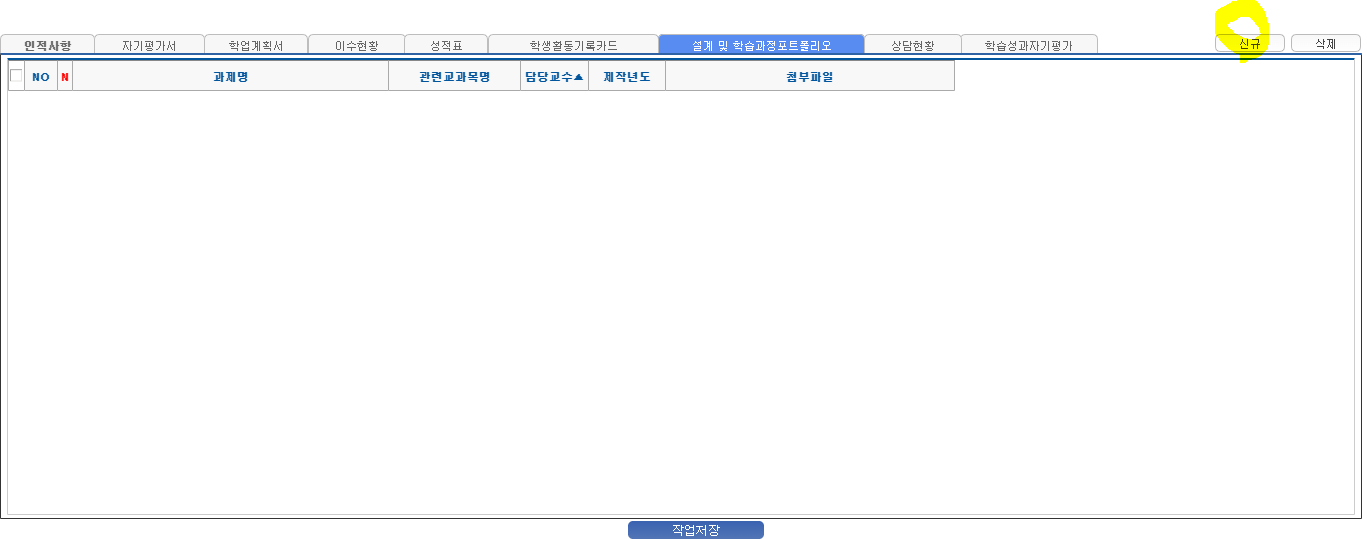Click the NO column header
This screenshot has height=539, width=1367.
point(41,76)
